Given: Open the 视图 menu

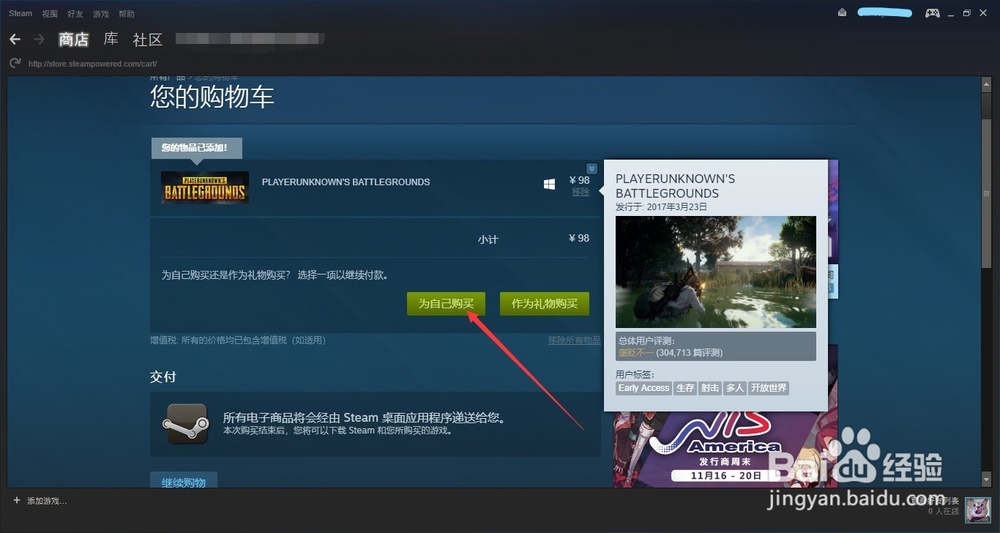Looking at the screenshot, I should click(50, 13).
